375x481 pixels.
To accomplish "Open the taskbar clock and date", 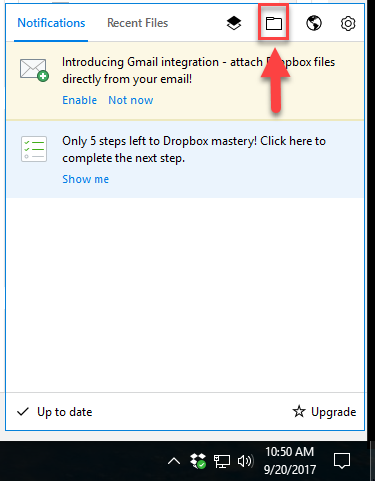I will coord(290,461).
